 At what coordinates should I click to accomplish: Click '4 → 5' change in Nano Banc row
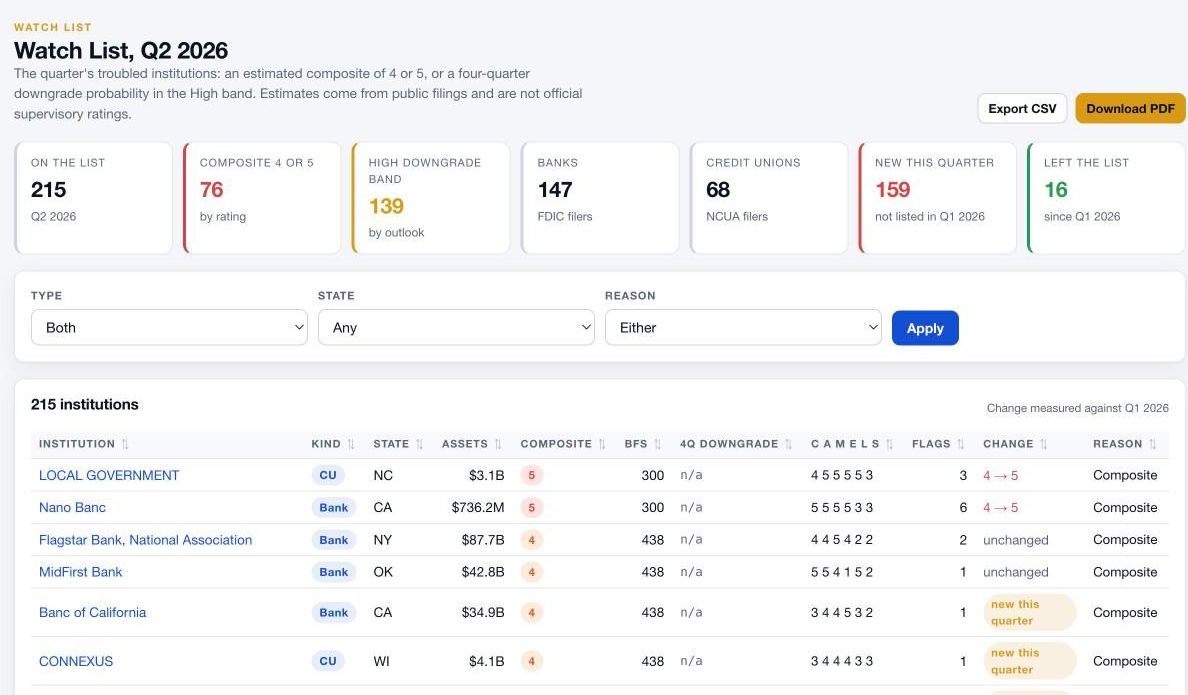point(1000,508)
